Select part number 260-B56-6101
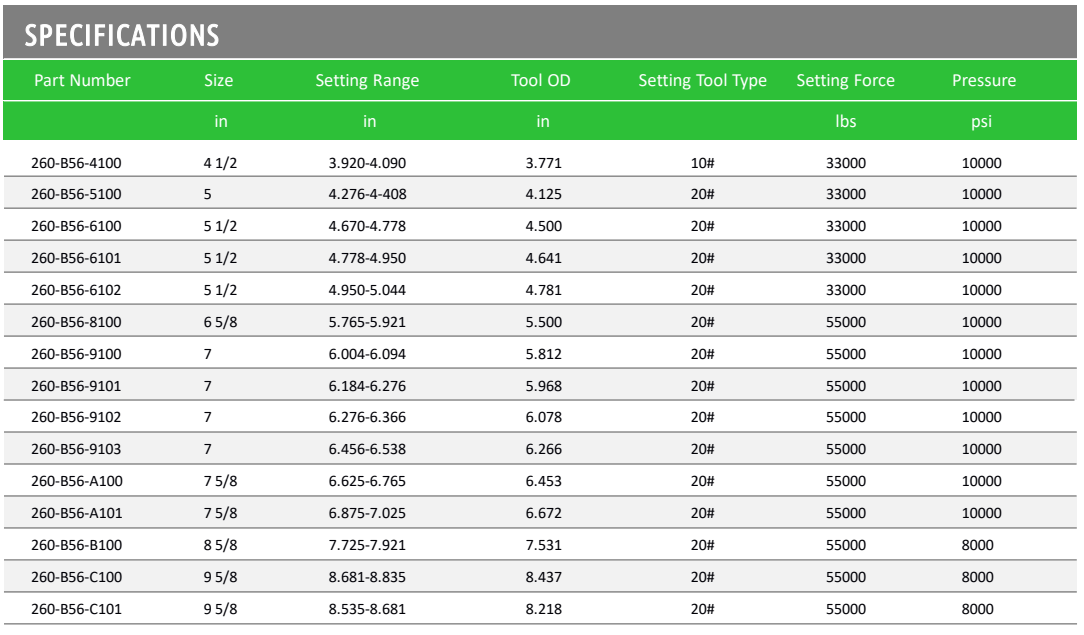This screenshot has height=635, width=1084. [x=76, y=258]
